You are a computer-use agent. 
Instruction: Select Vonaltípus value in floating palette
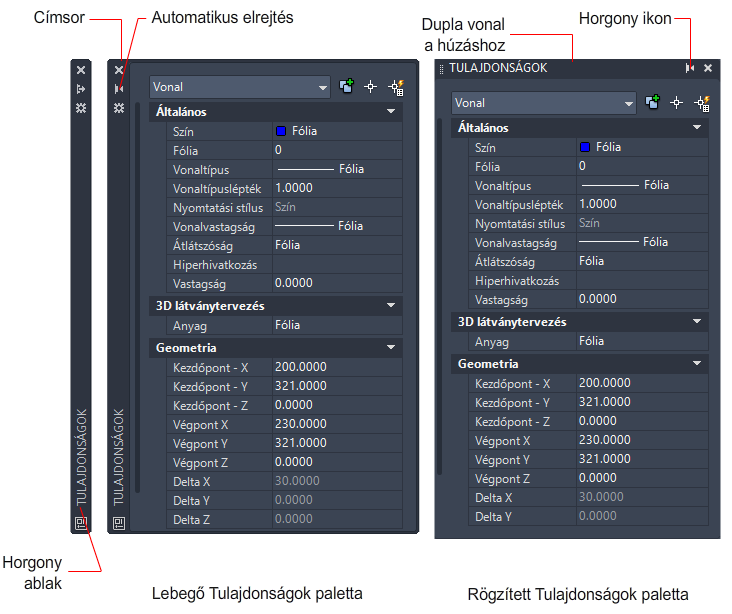tap(337, 169)
